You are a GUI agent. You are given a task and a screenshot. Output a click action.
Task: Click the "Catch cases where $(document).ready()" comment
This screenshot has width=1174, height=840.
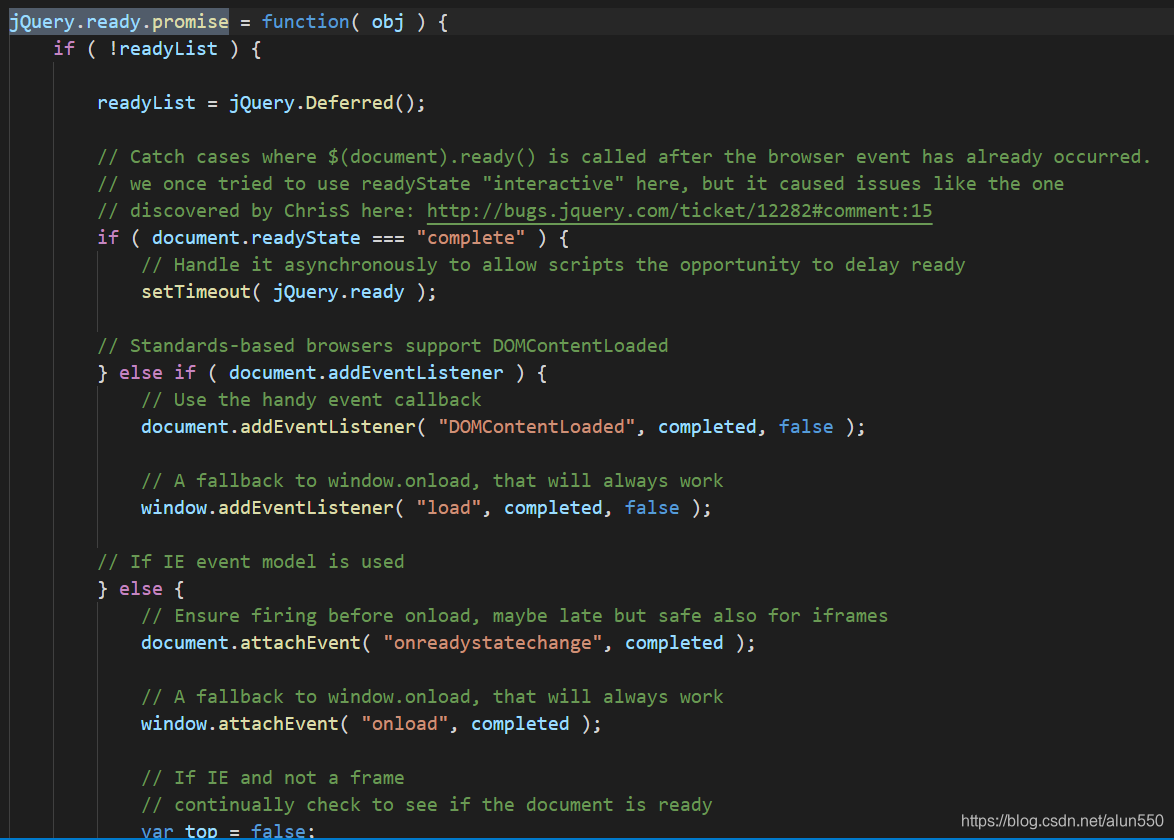click(624, 157)
